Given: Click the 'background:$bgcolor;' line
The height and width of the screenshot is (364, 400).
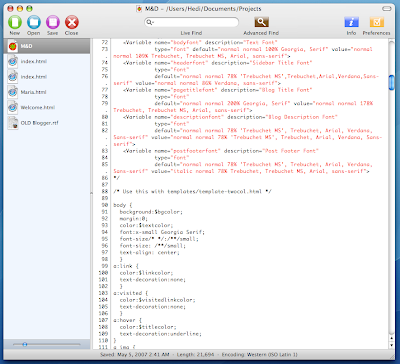Looking at the screenshot, I should pyautogui.click(x=151, y=212).
